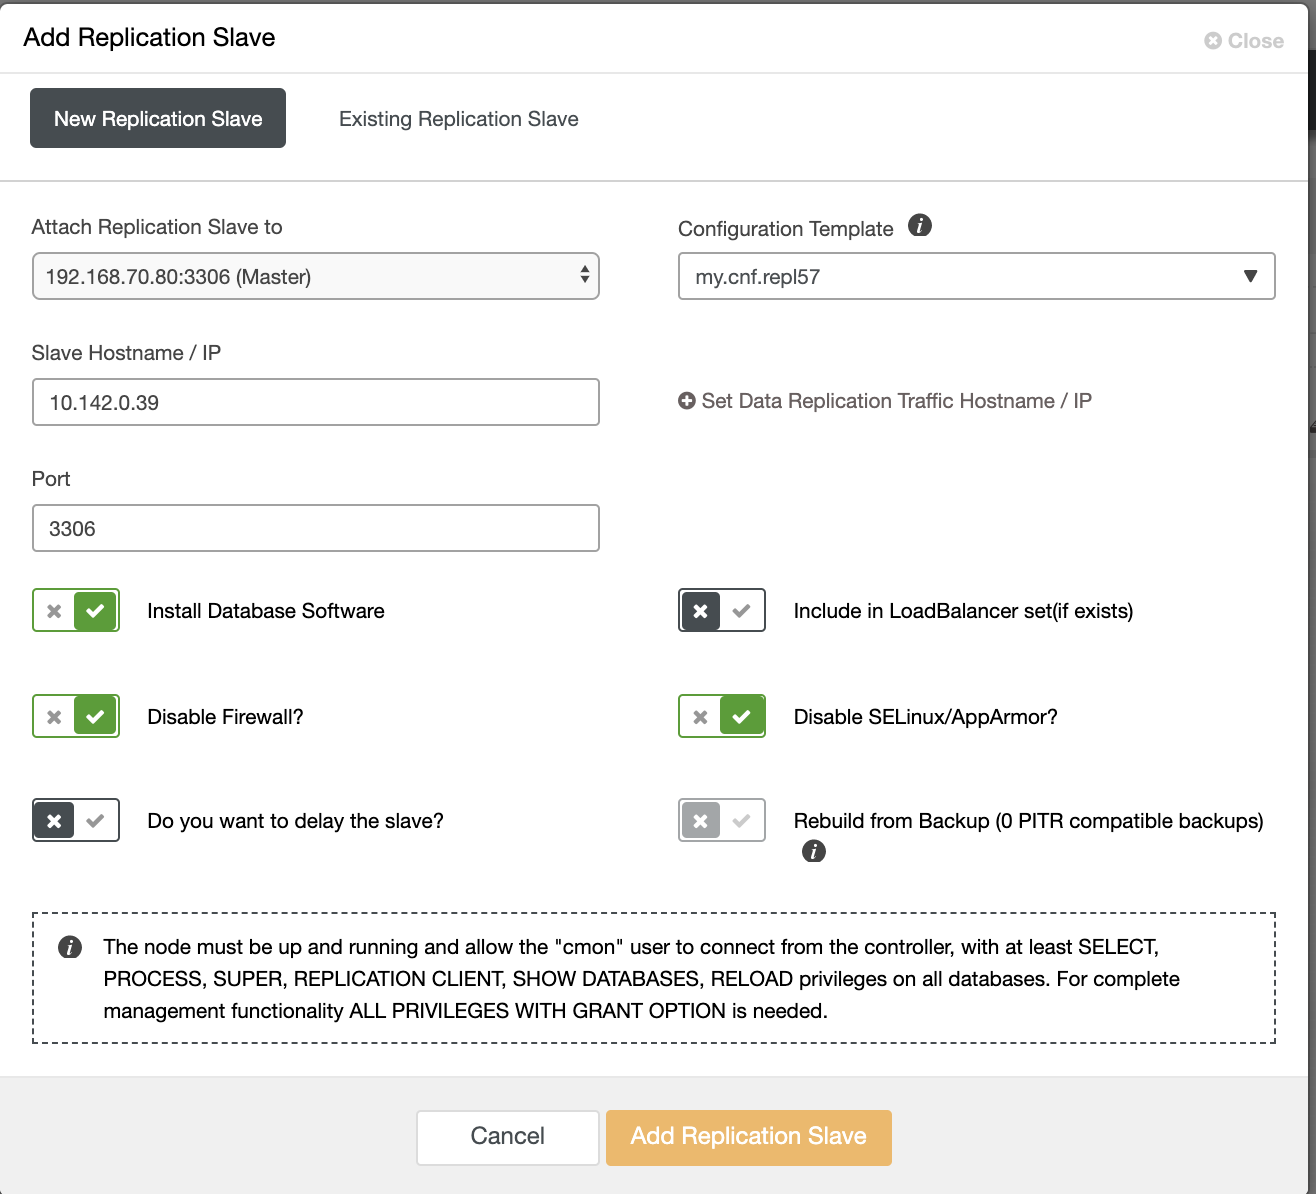The image size is (1316, 1194).
Task: Expand the my.cnf.repl57 Configuration Template dropdown
Action: click(977, 276)
